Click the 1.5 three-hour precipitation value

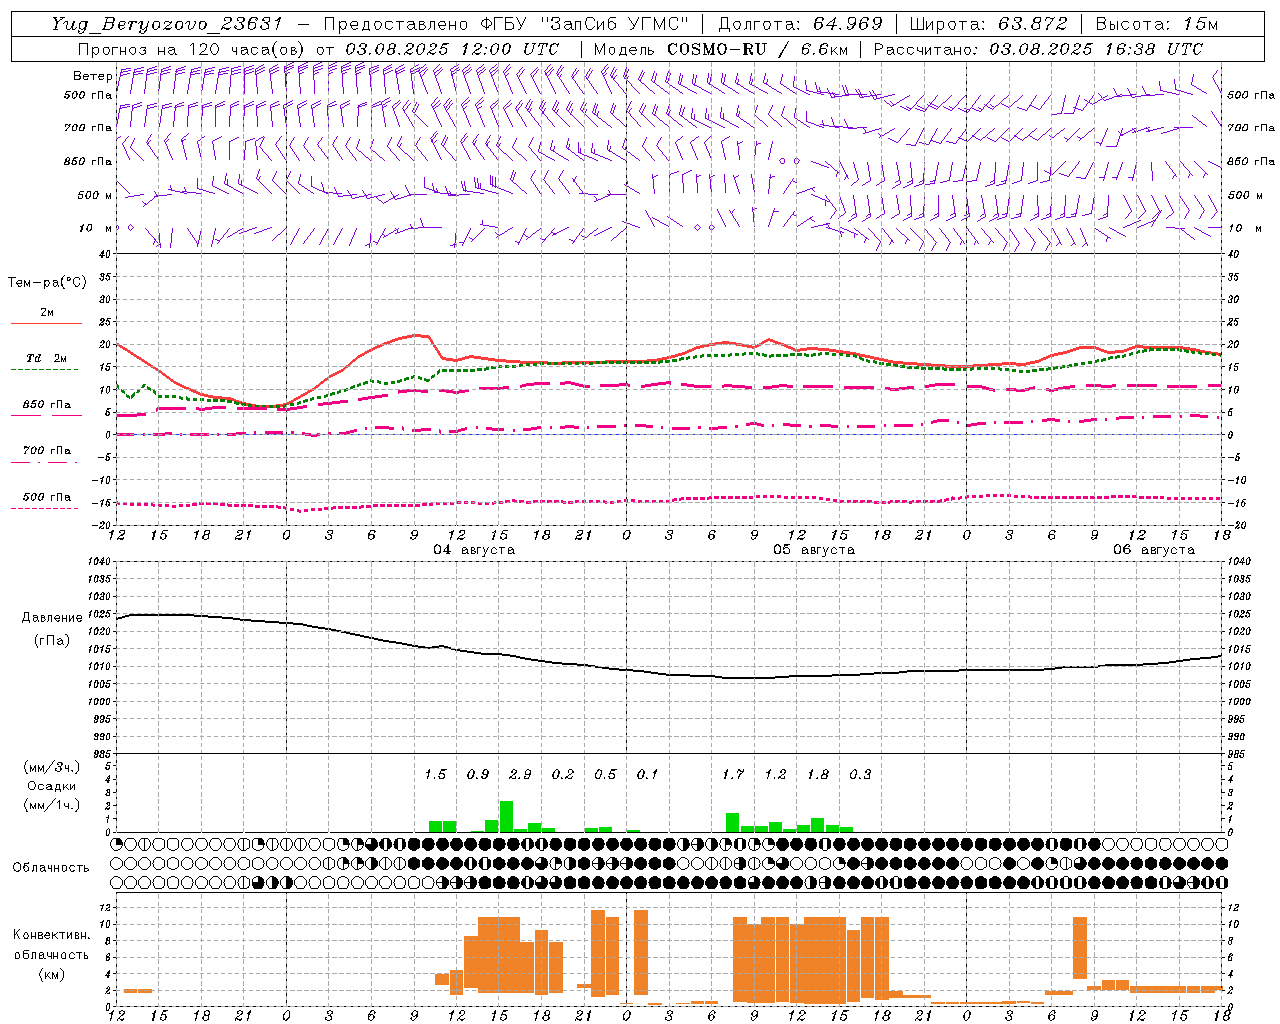[435, 775]
